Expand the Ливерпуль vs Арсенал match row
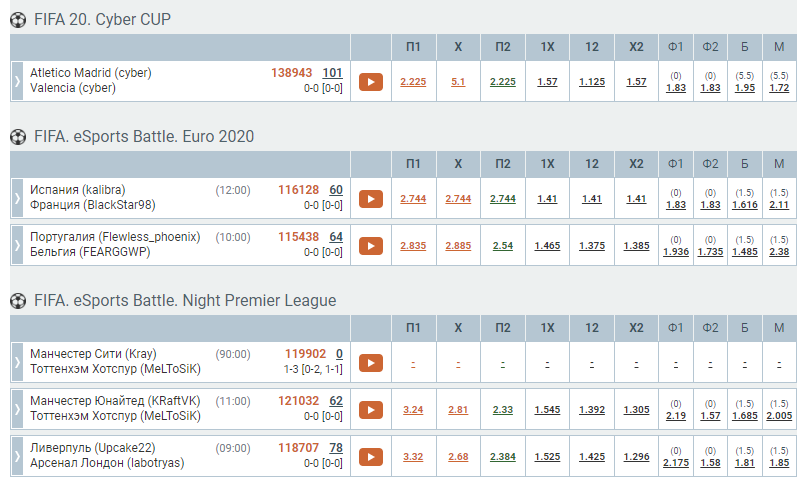Screen dimensions: 799x485 (x=16, y=457)
